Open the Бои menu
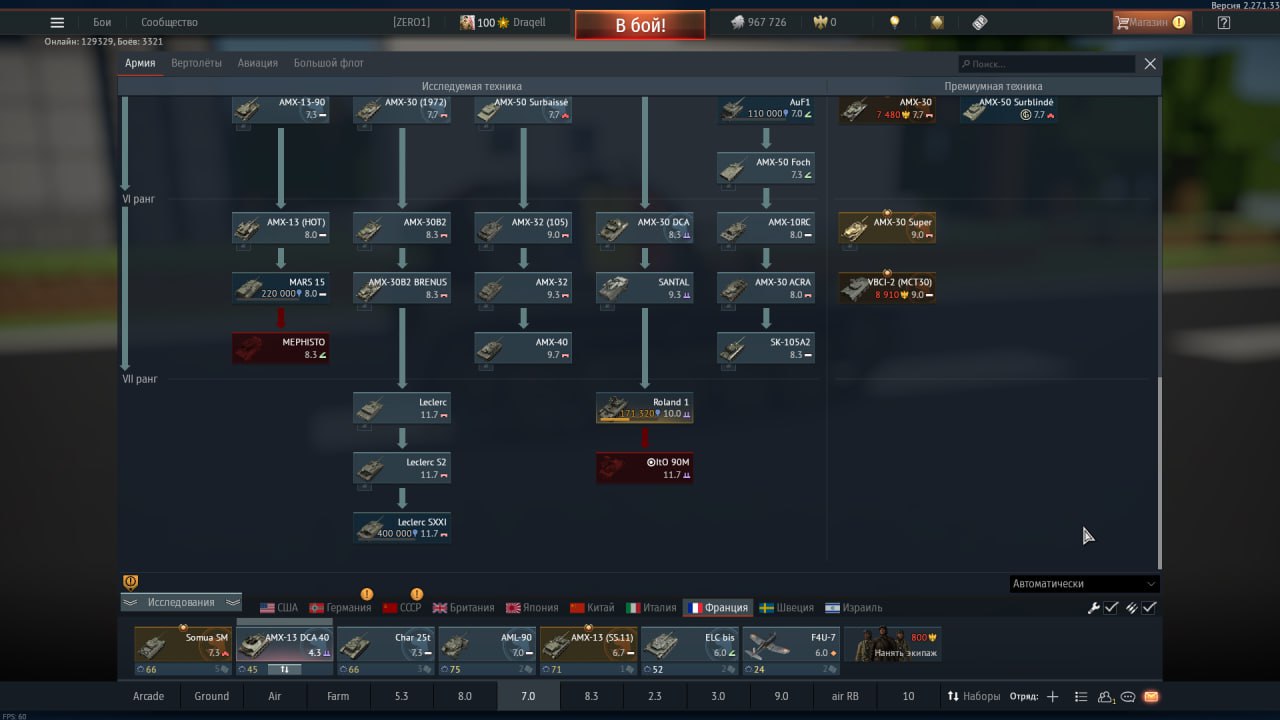The width and height of the screenshot is (1280, 720). tap(102, 22)
